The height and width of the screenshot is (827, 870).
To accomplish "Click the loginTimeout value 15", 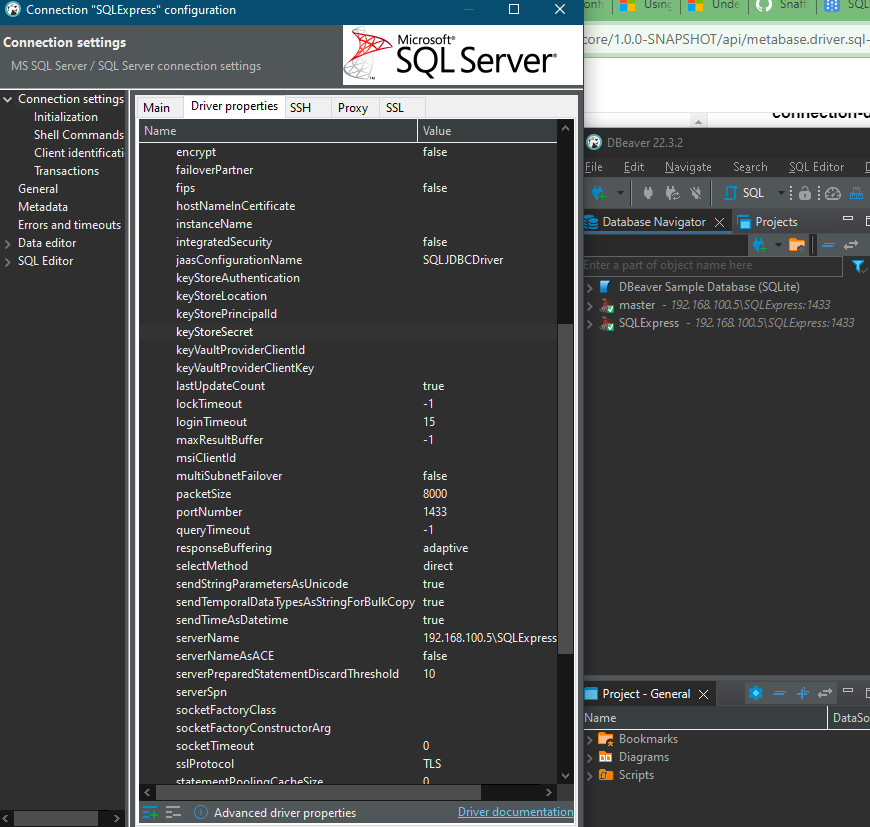I will pyautogui.click(x=429, y=422).
